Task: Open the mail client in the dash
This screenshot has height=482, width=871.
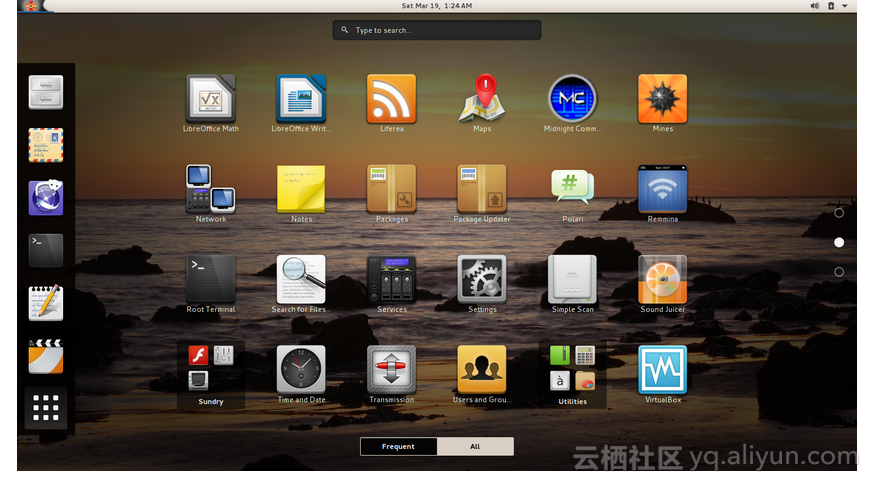Action: point(46,145)
